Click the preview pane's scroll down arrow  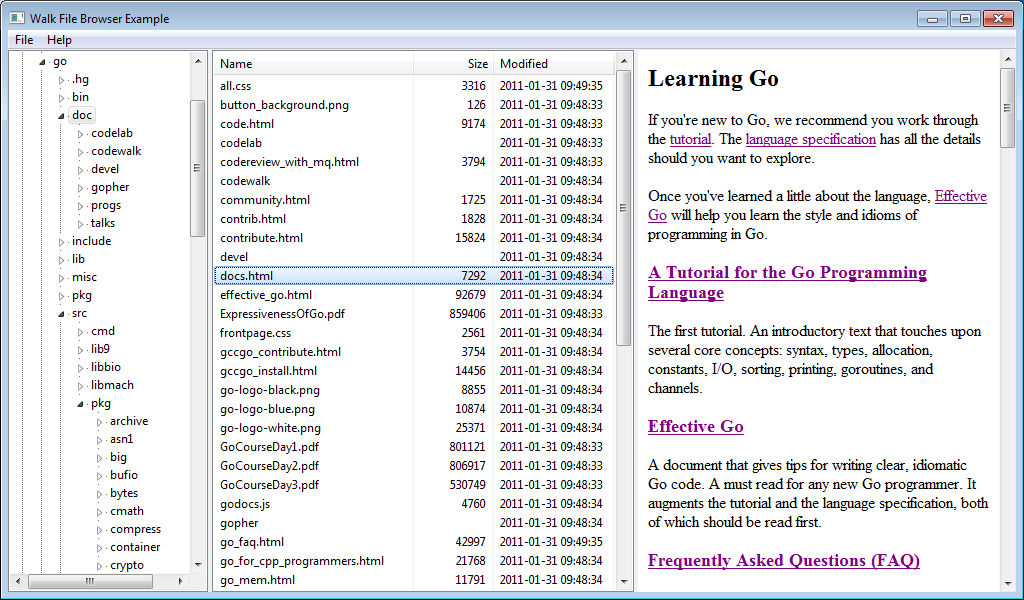click(x=1007, y=585)
